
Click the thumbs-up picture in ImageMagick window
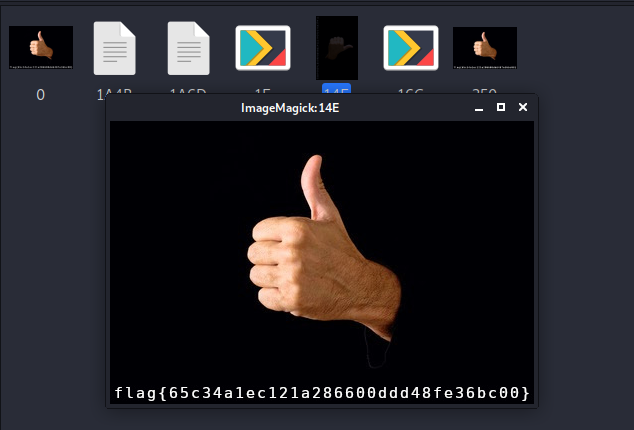click(x=322, y=262)
